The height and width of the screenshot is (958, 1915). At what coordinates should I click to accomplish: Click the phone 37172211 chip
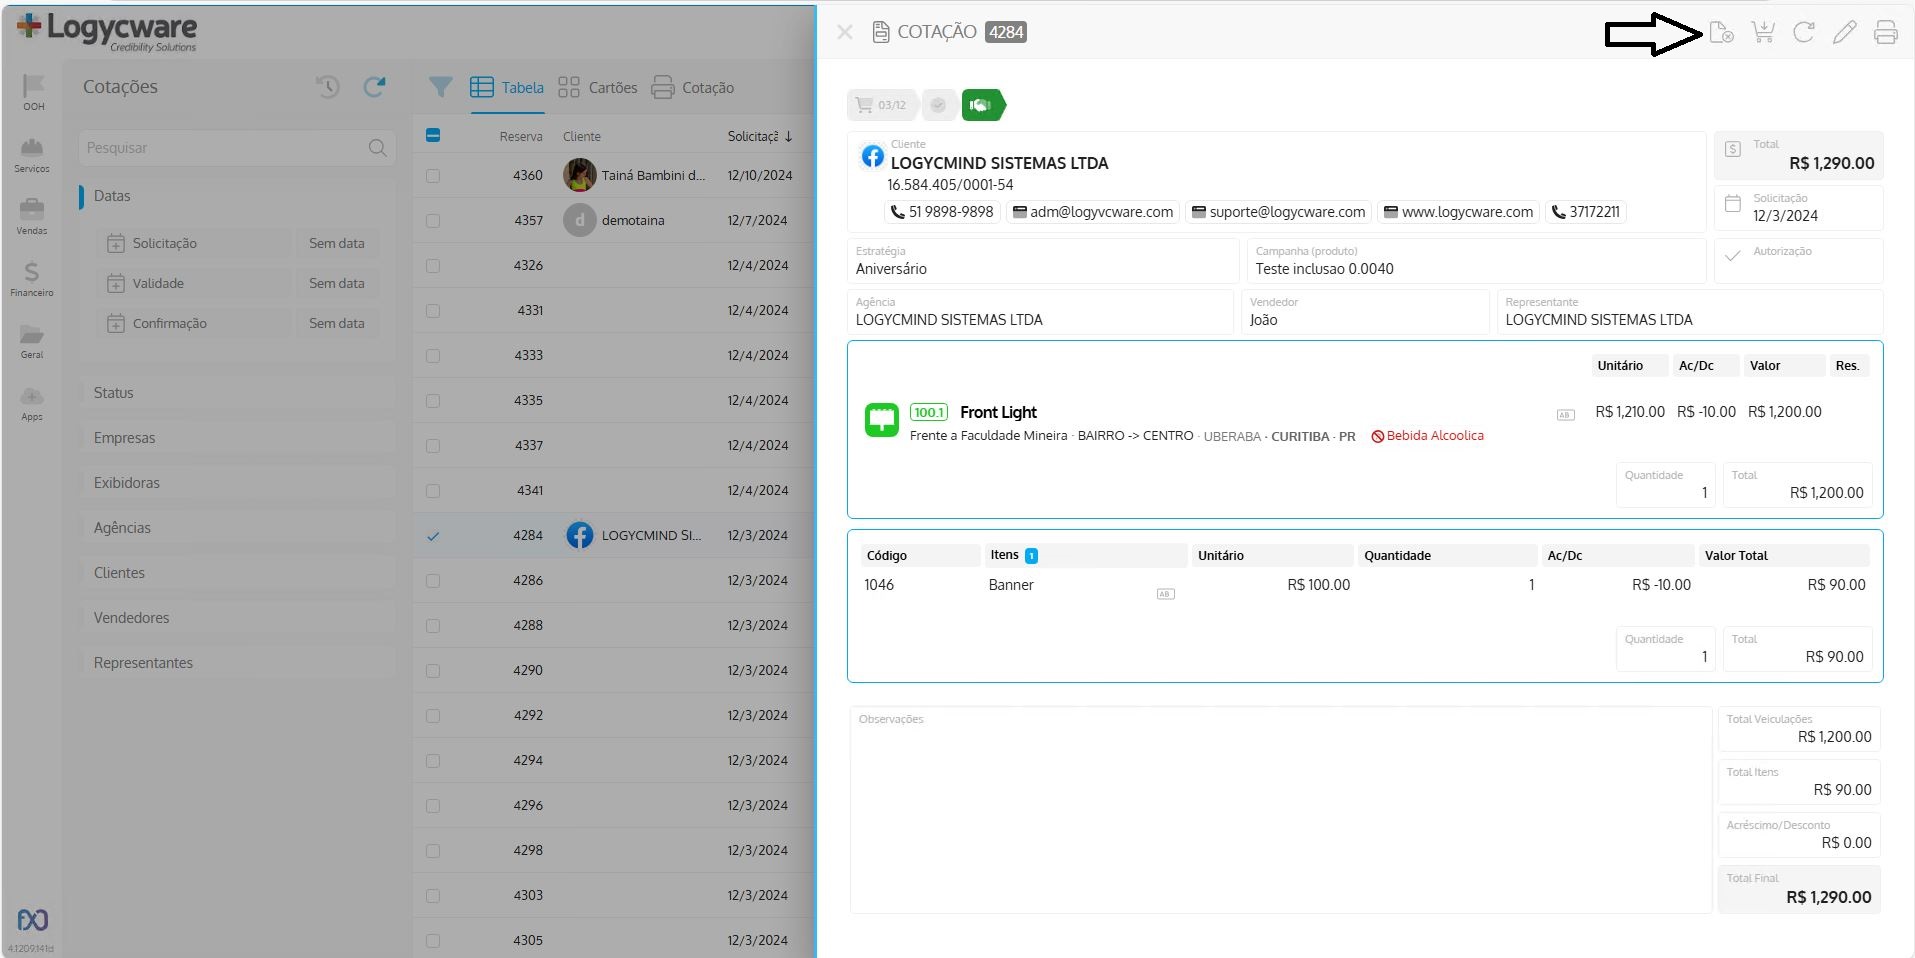tap(1585, 212)
